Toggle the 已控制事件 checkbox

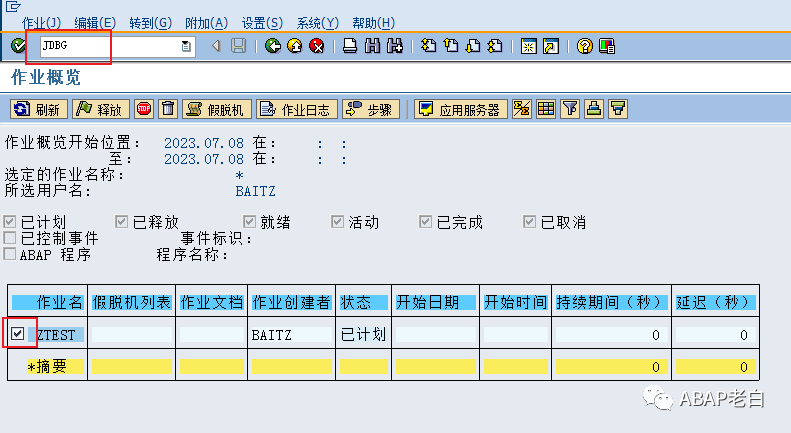pos(10,238)
